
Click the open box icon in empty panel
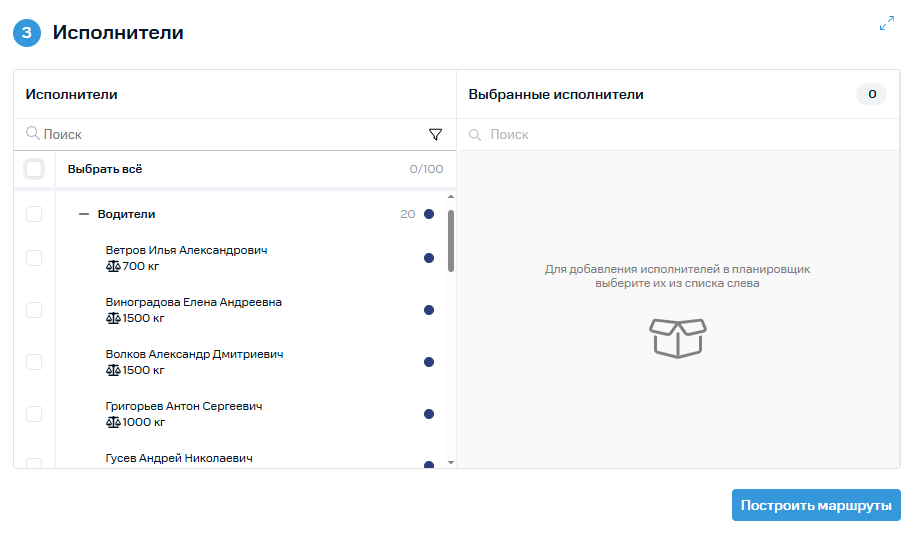tap(678, 338)
